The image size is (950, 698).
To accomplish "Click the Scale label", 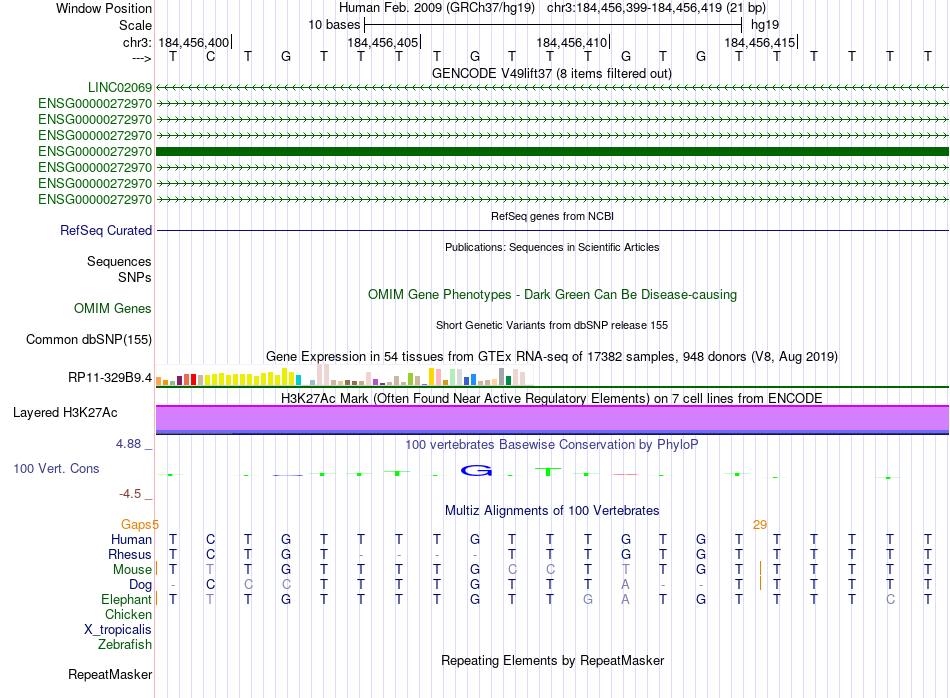I will [136, 25].
